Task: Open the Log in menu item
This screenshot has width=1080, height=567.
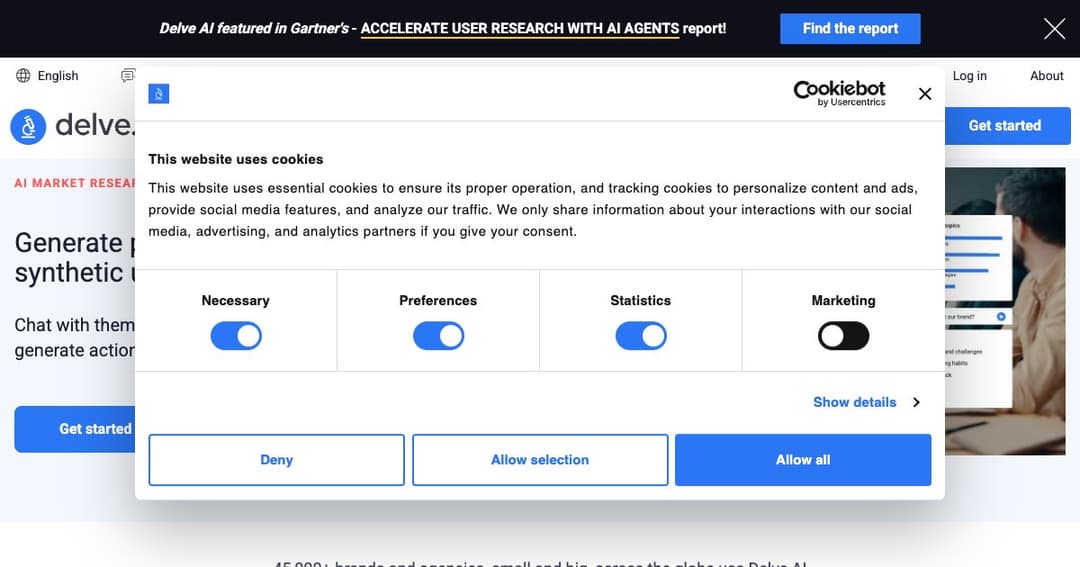Action: pyautogui.click(x=970, y=76)
